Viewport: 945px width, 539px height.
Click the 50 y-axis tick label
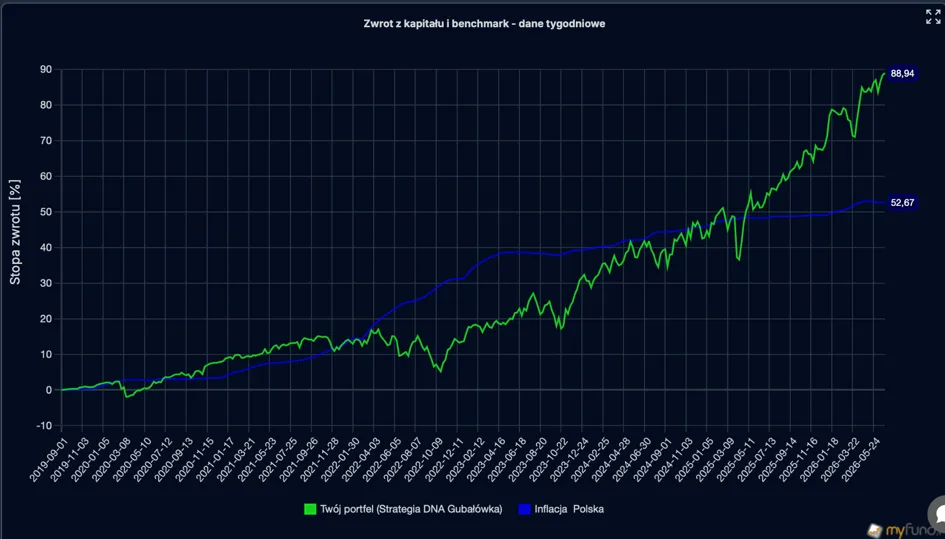[46, 212]
